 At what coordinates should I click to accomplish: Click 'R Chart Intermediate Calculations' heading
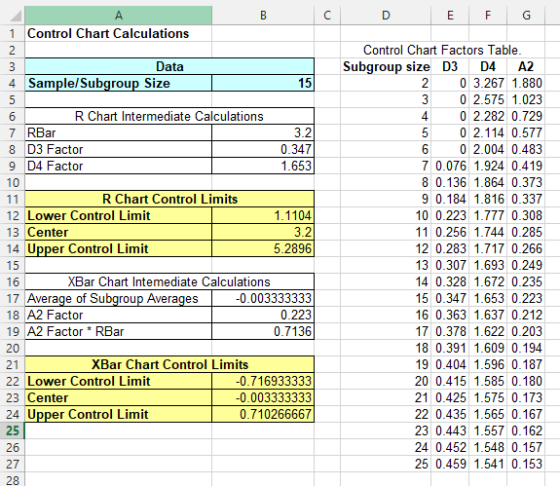click(170, 116)
